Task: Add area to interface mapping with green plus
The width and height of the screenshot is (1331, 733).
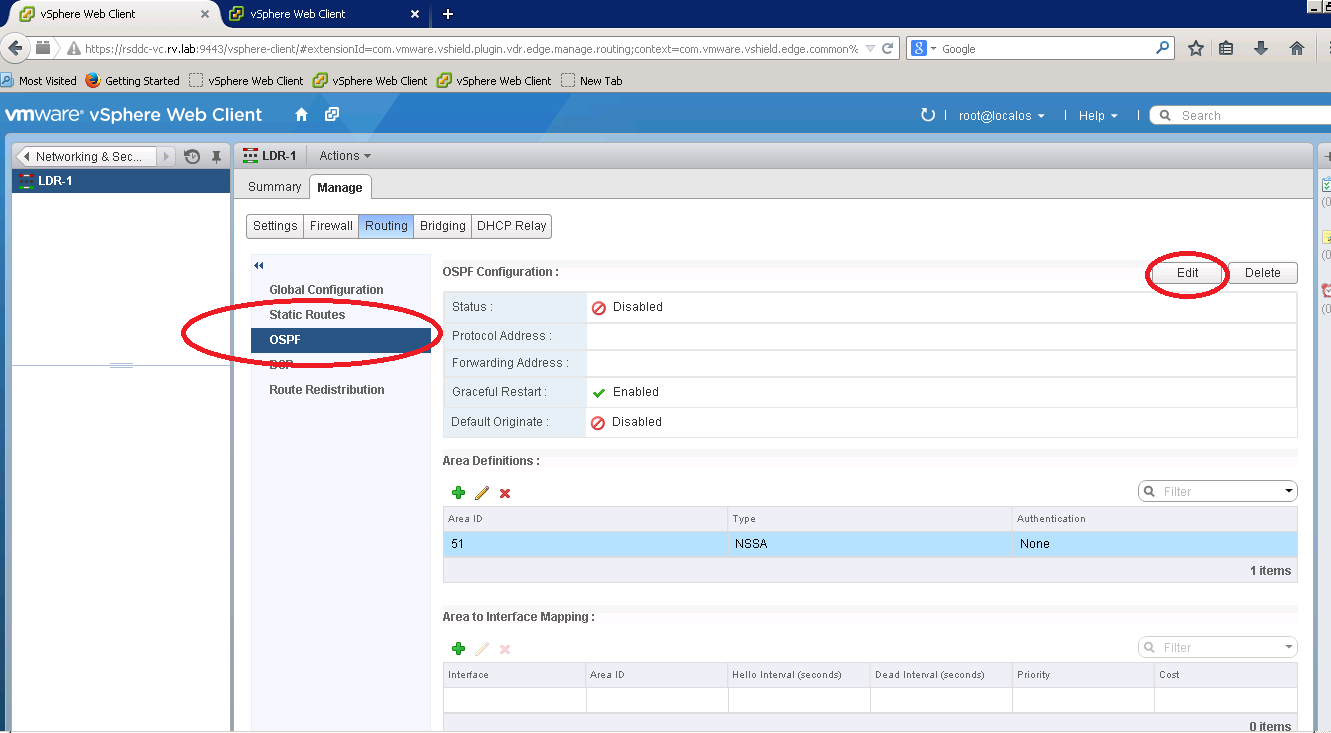Action: pos(458,649)
